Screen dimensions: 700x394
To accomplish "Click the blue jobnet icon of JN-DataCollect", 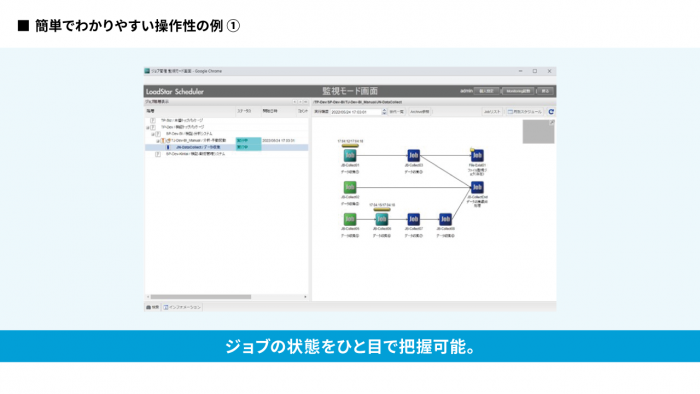I will [168, 147].
